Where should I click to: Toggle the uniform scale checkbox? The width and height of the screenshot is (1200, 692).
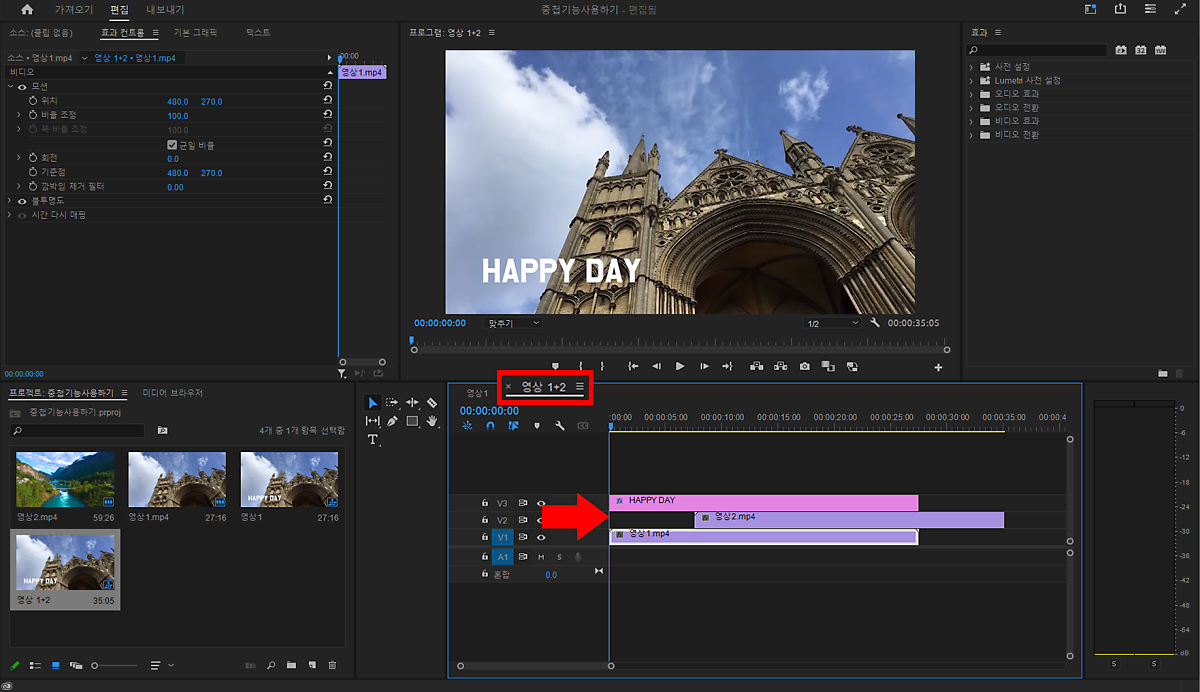(172, 145)
